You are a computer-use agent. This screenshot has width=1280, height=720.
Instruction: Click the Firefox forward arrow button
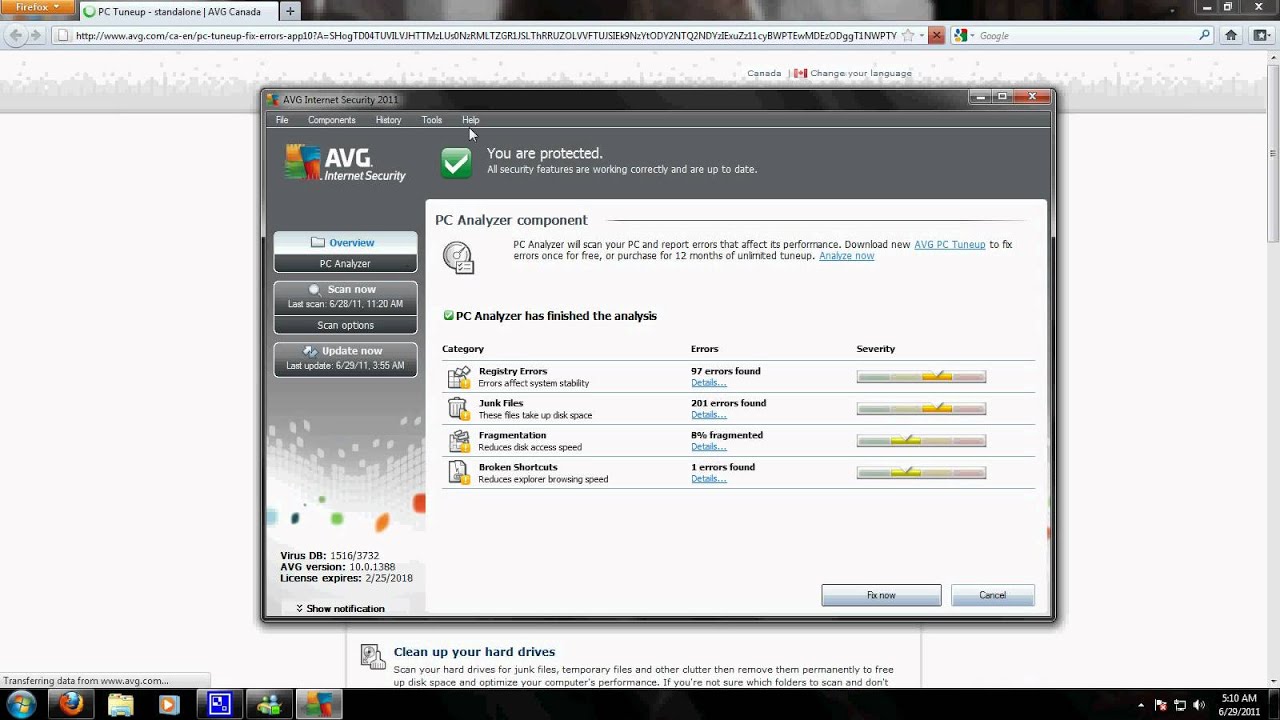(x=35, y=35)
